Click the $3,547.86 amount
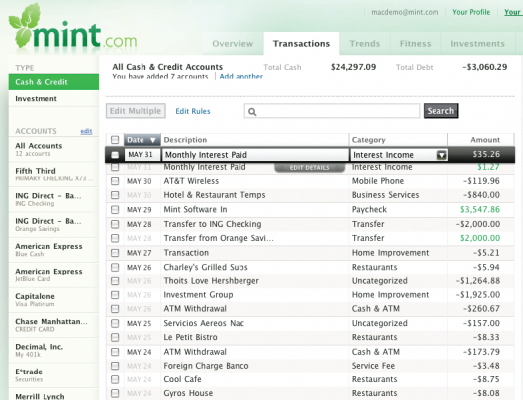The height and width of the screenshot is (400, 523). tap(480, 210)
